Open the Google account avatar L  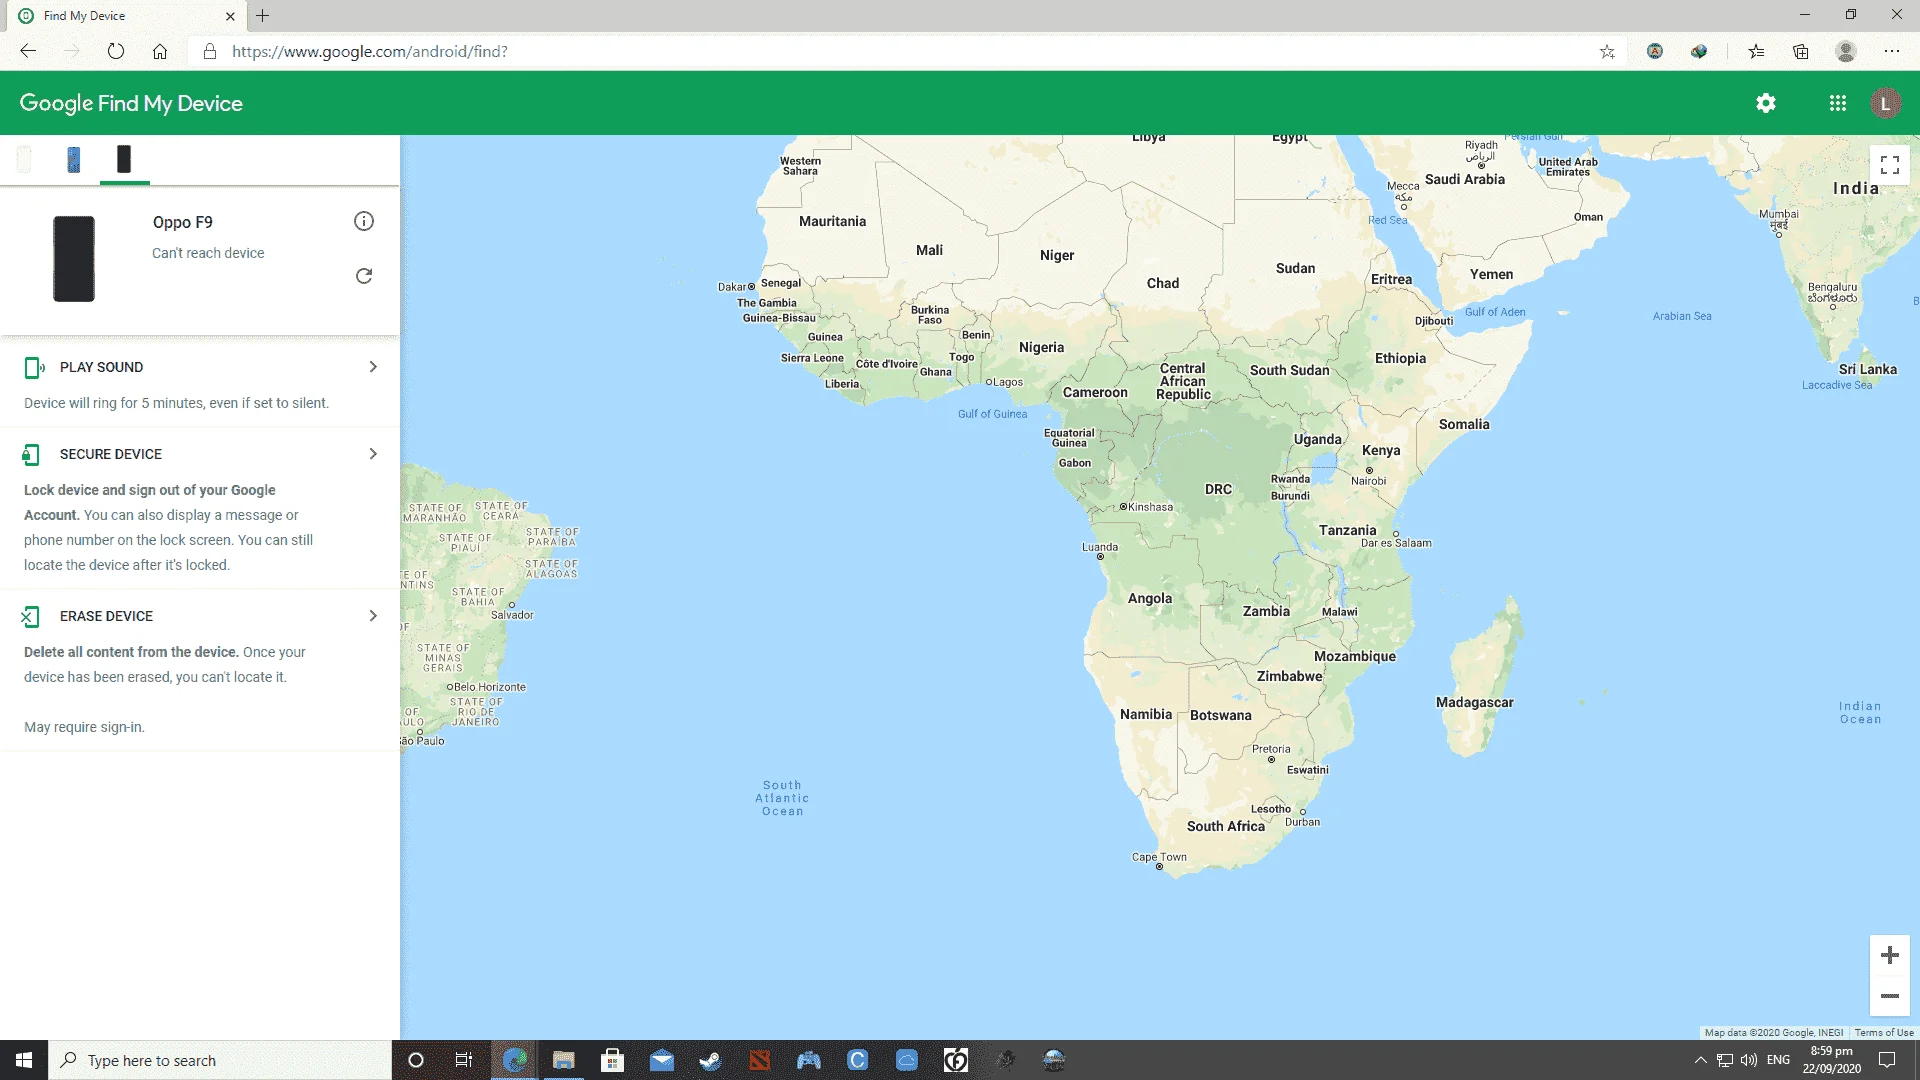pyautogui.click(x=1886, y=103)
